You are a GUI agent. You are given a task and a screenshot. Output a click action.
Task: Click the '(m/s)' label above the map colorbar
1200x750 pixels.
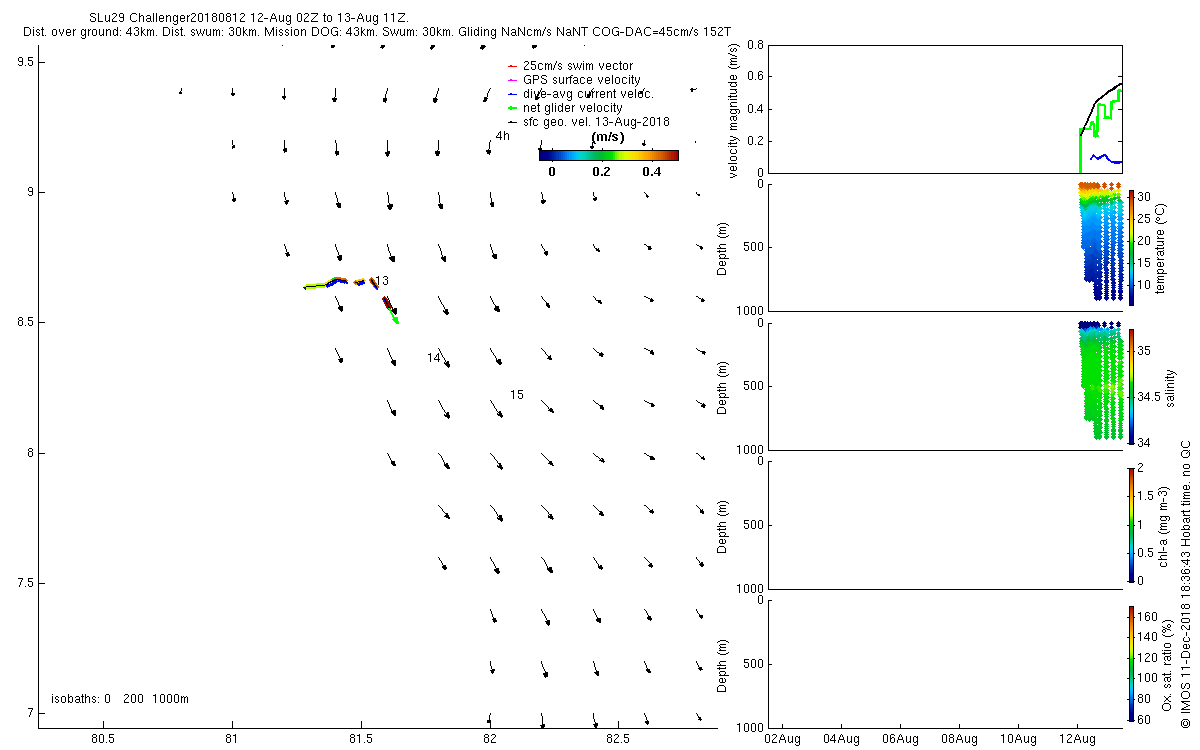point(608,137)
